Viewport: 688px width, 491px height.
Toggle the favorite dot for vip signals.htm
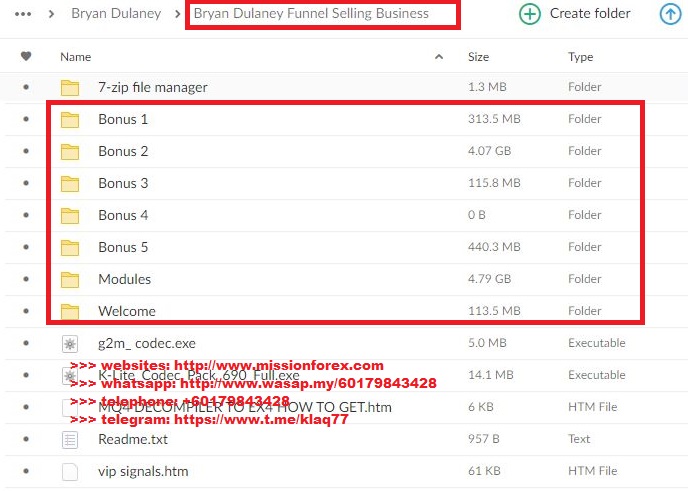point(26,471)
